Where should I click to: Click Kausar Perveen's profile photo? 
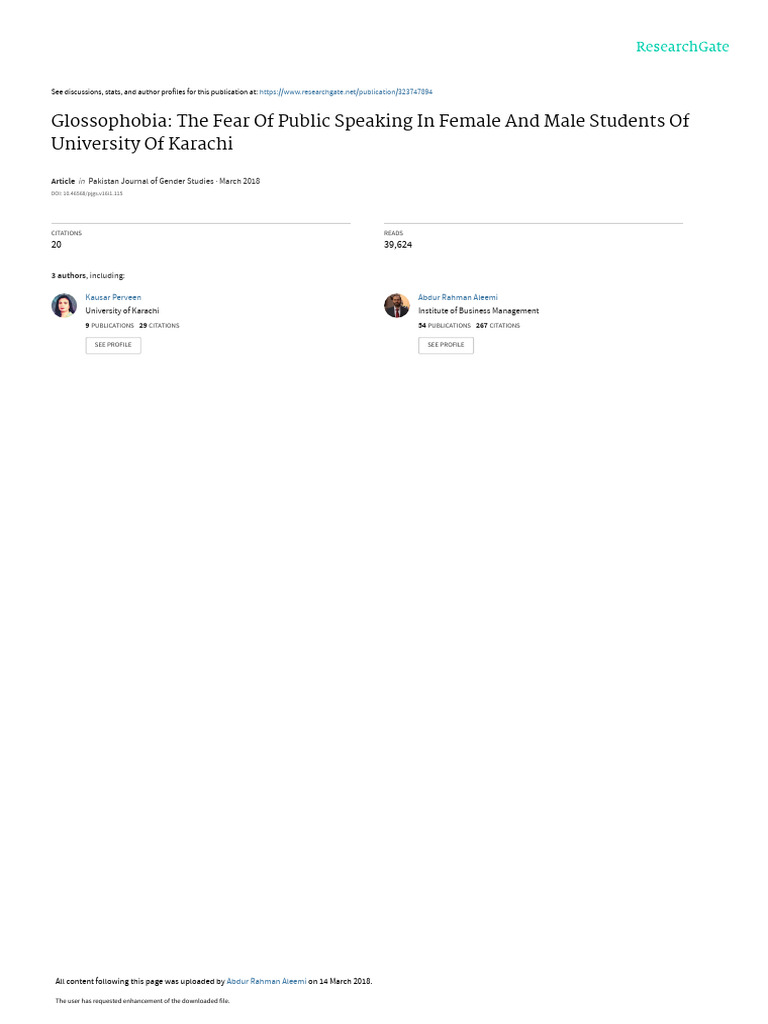64,306
